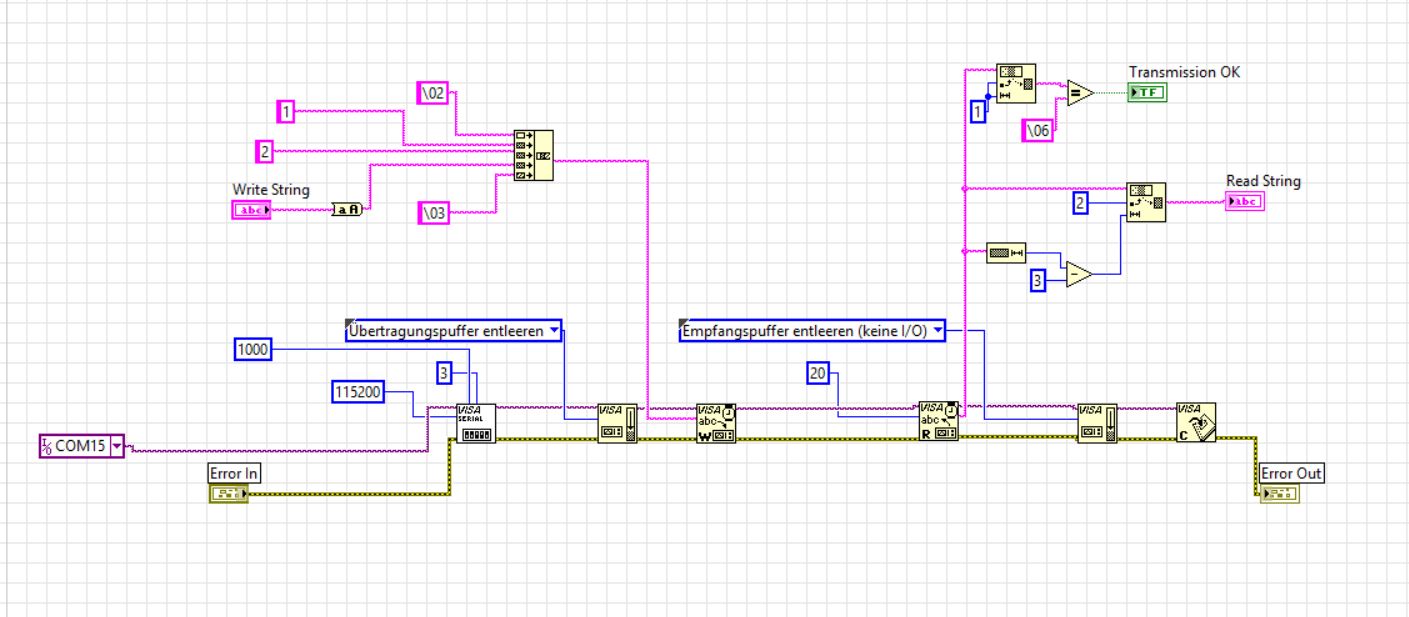This screenshot has width=1409, height=617.
Task: Select the VISA Close node
Action: [x=1196, y=423]
